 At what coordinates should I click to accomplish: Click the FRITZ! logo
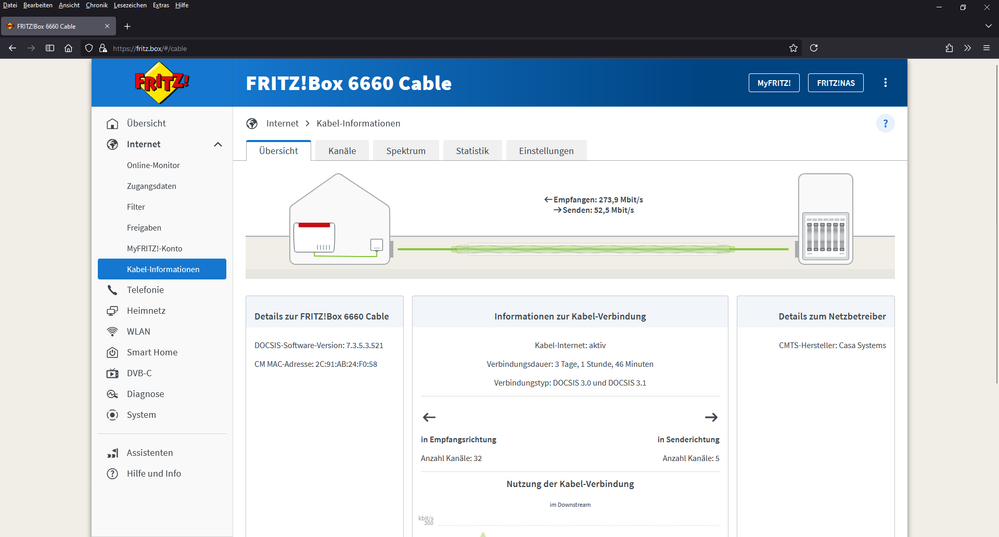(x=162, y=83)
